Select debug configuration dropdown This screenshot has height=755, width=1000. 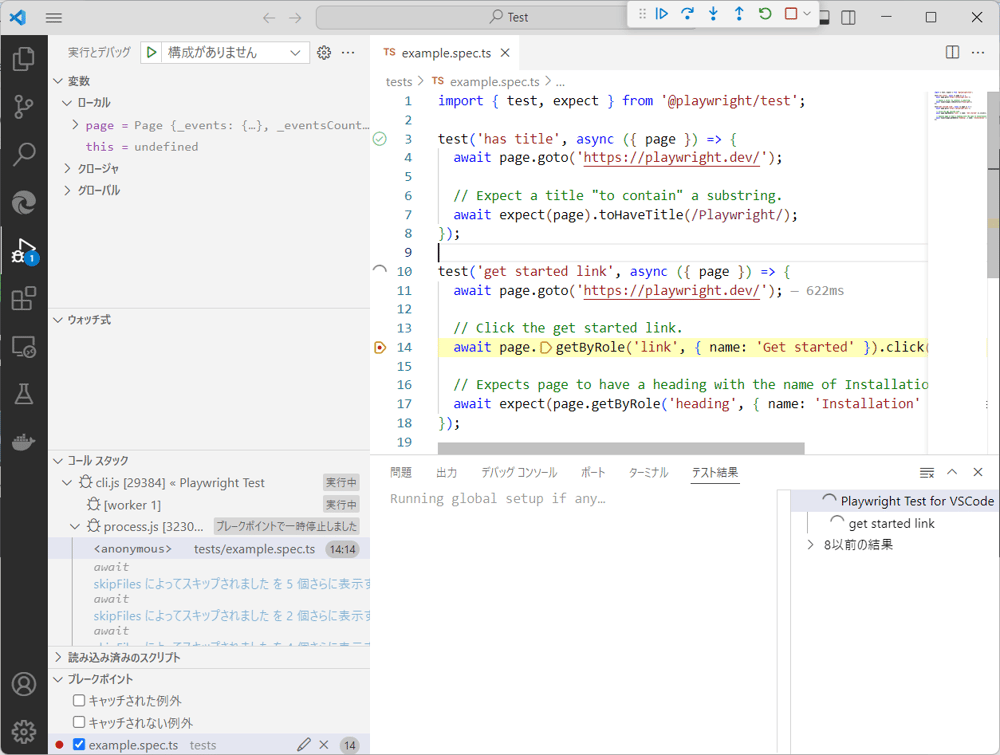[x=233, y=52]
